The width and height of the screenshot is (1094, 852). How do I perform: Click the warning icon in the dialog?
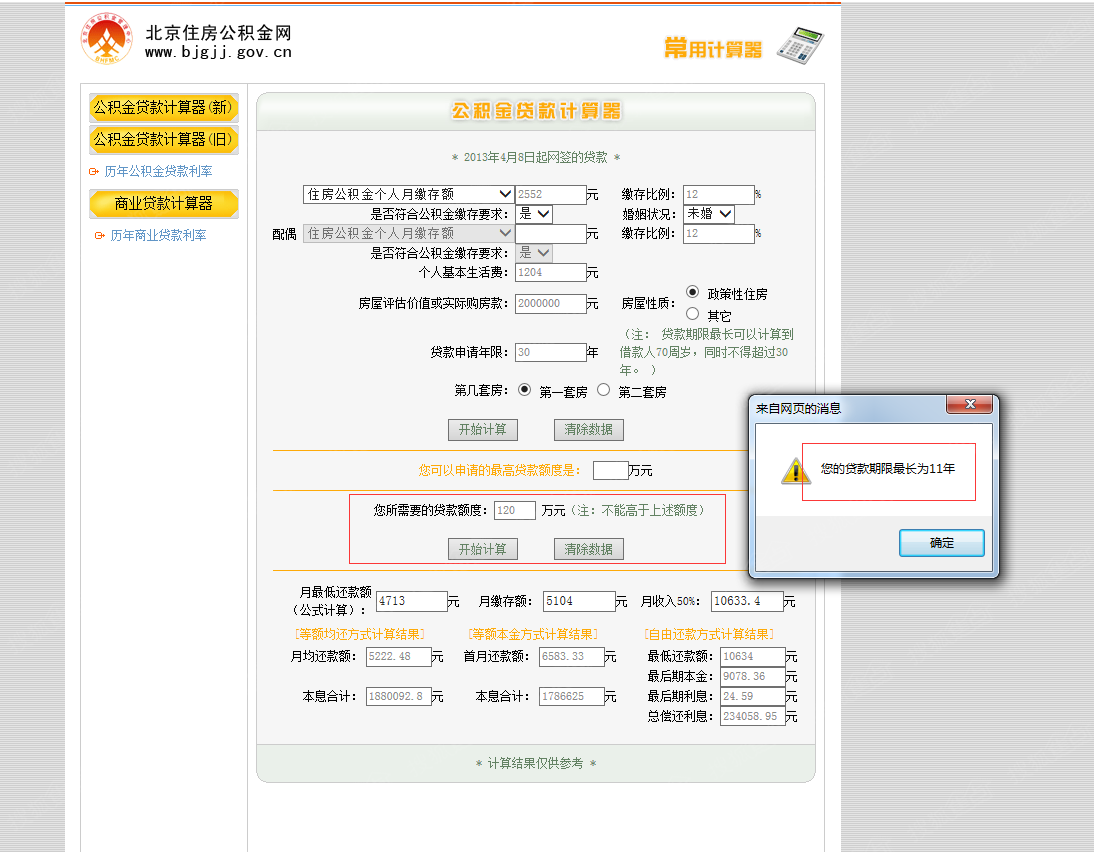[x=795, y=471]
